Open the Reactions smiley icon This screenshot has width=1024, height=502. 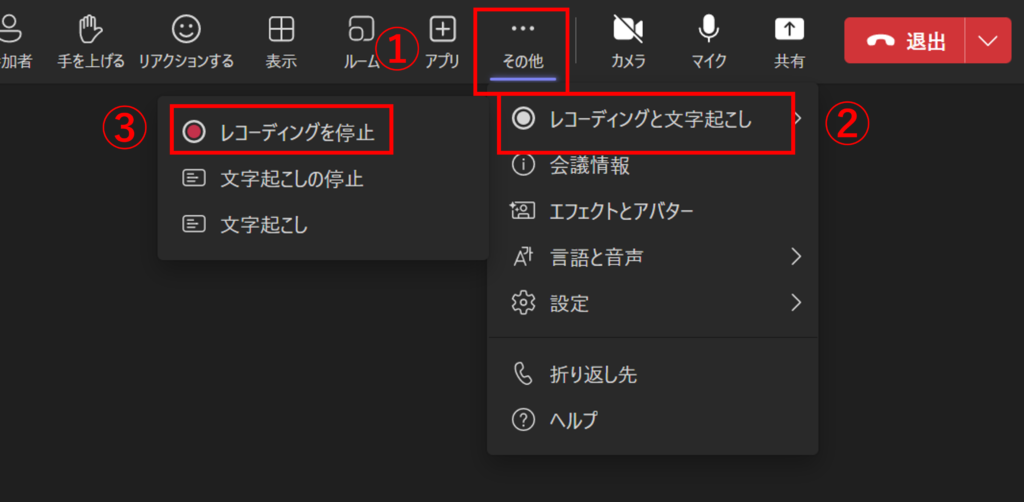(x=186, y=30)
